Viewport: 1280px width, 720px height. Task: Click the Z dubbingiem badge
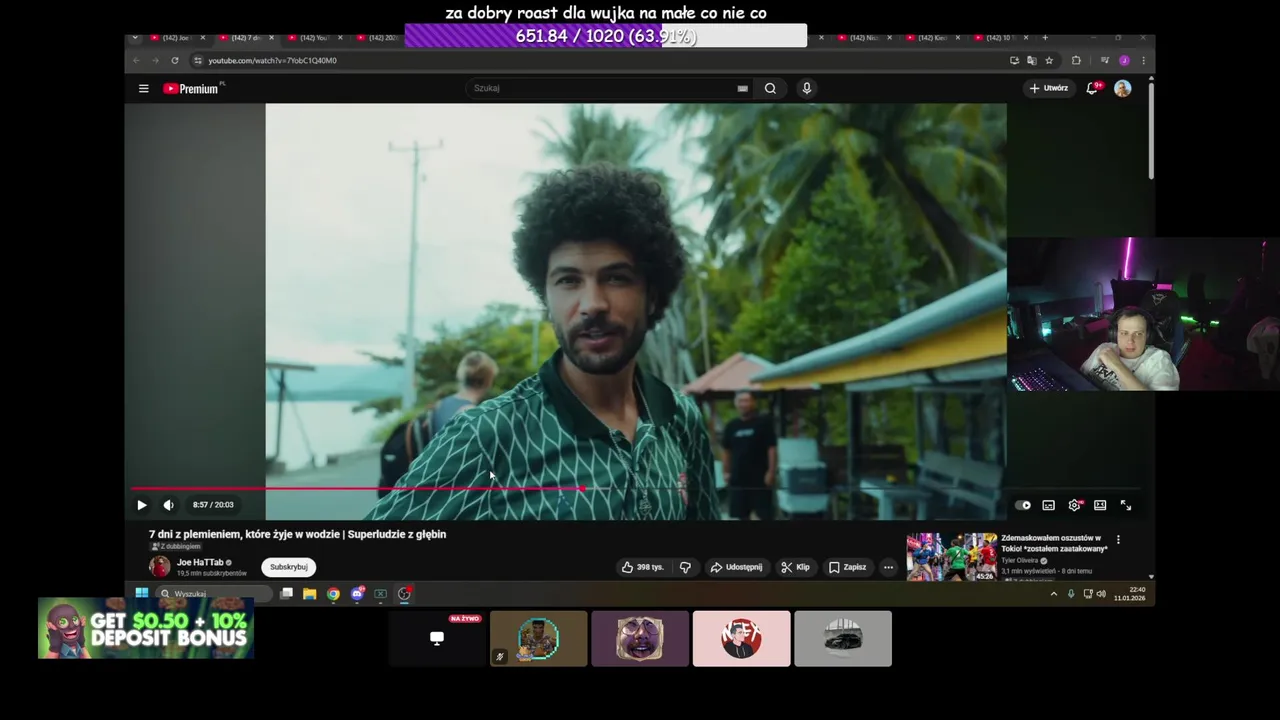[x=176, y=547]
